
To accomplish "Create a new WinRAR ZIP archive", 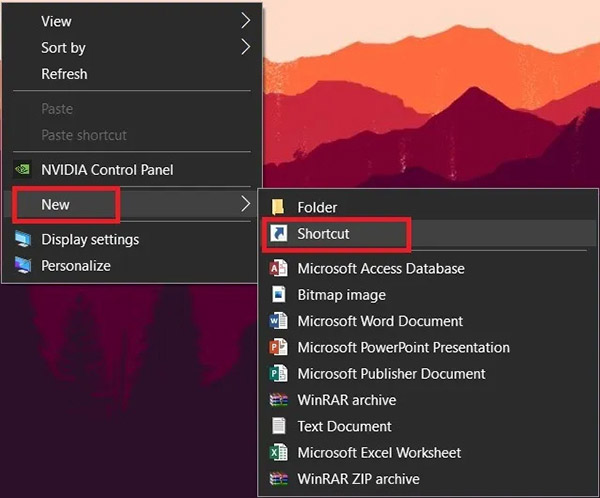I will [428, 479].
